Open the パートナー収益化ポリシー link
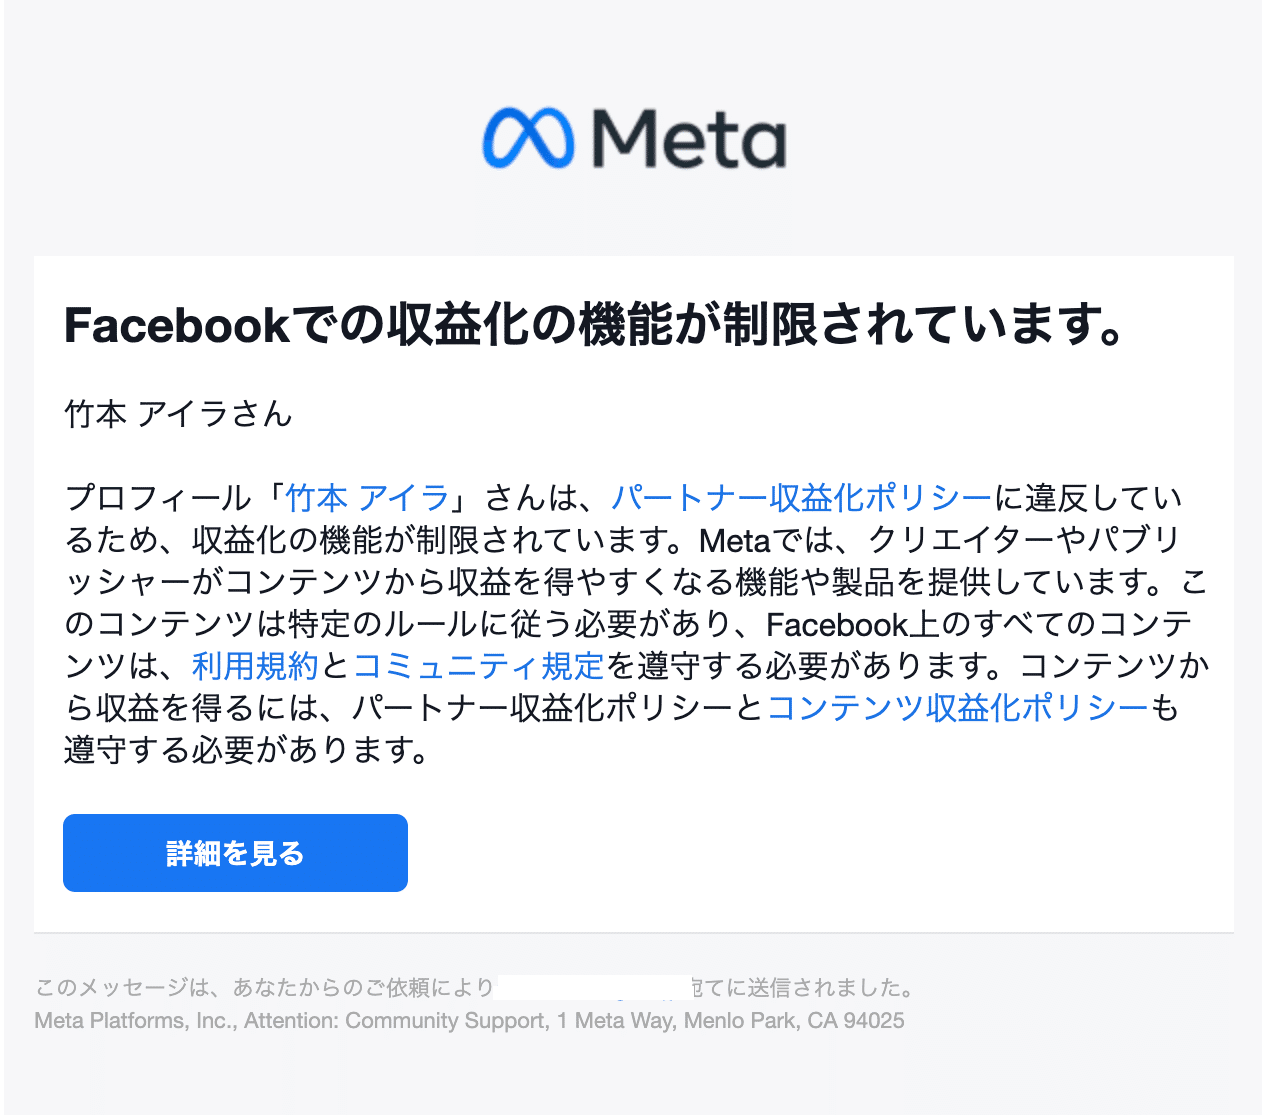1262x1116 pixels. [800, 497]
